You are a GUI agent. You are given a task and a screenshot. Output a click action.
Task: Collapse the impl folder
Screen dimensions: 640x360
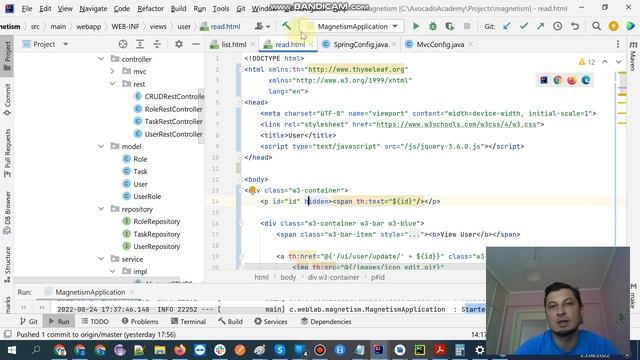112,271
